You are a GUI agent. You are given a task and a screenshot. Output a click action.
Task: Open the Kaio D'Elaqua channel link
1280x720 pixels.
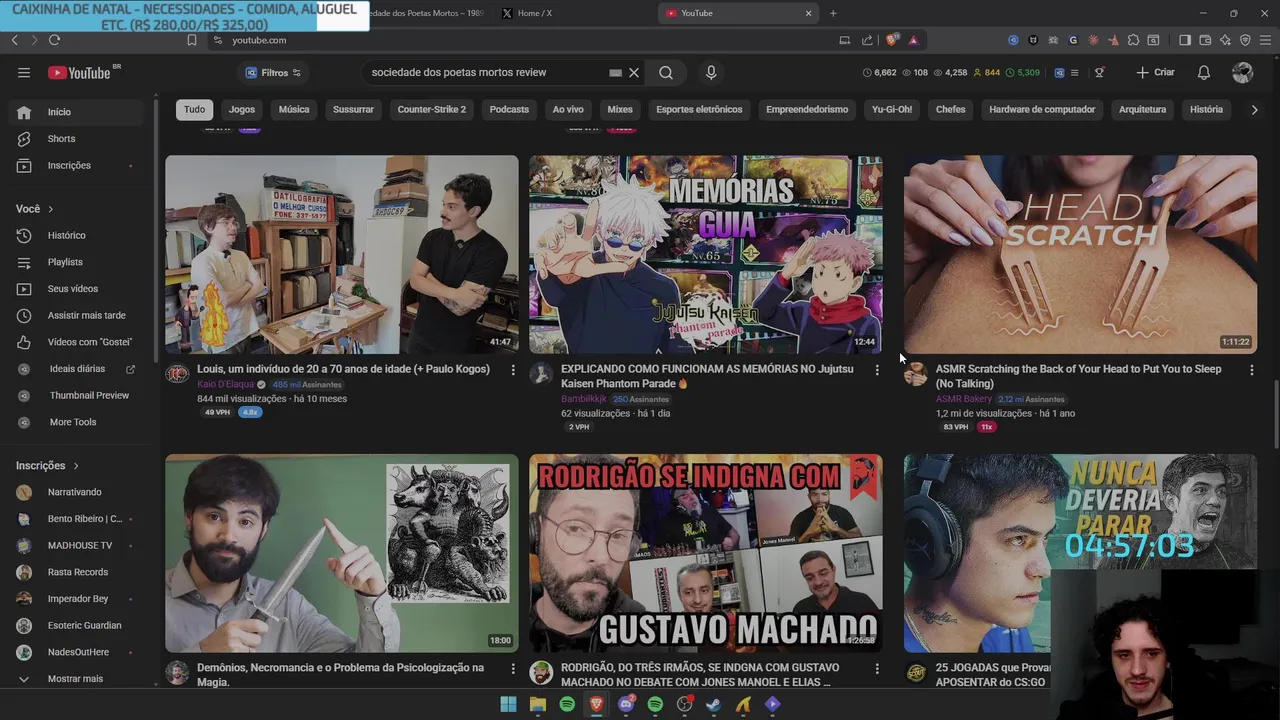226,385
